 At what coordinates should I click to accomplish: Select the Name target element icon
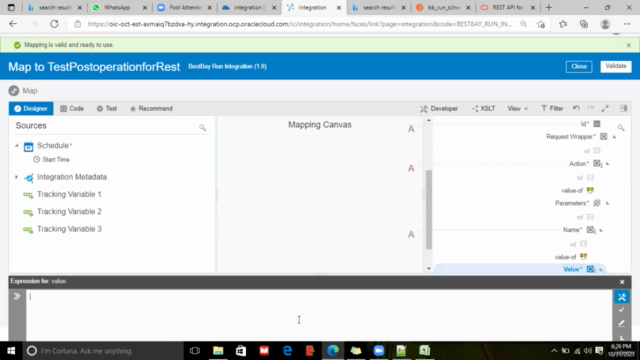[591, 230]
